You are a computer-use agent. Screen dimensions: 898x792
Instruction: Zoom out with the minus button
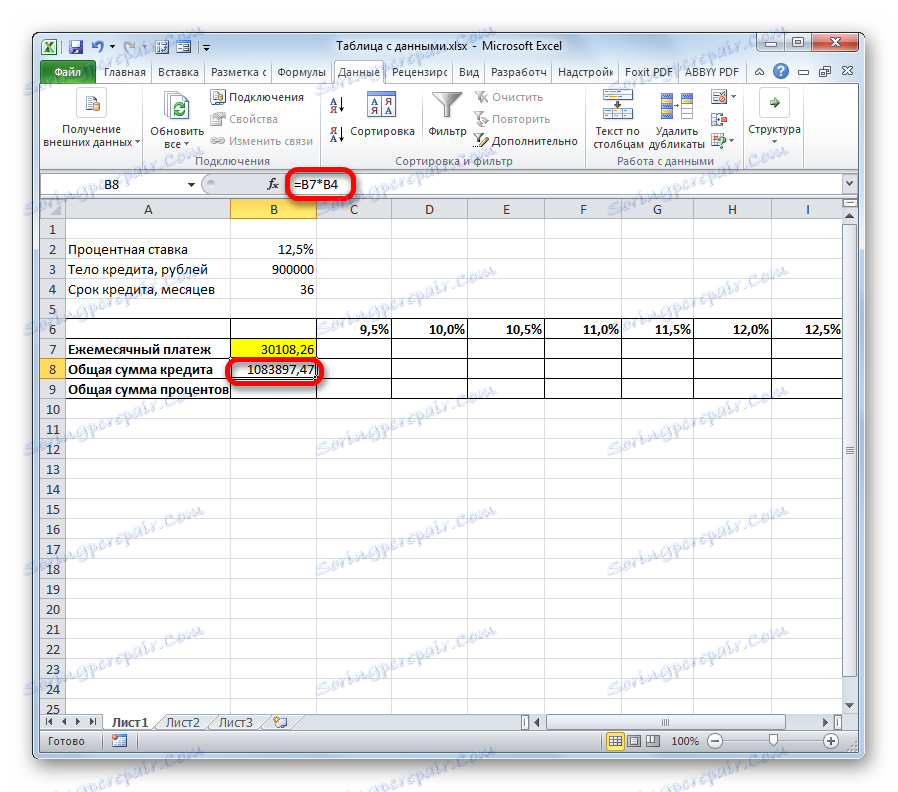[715, 742]
